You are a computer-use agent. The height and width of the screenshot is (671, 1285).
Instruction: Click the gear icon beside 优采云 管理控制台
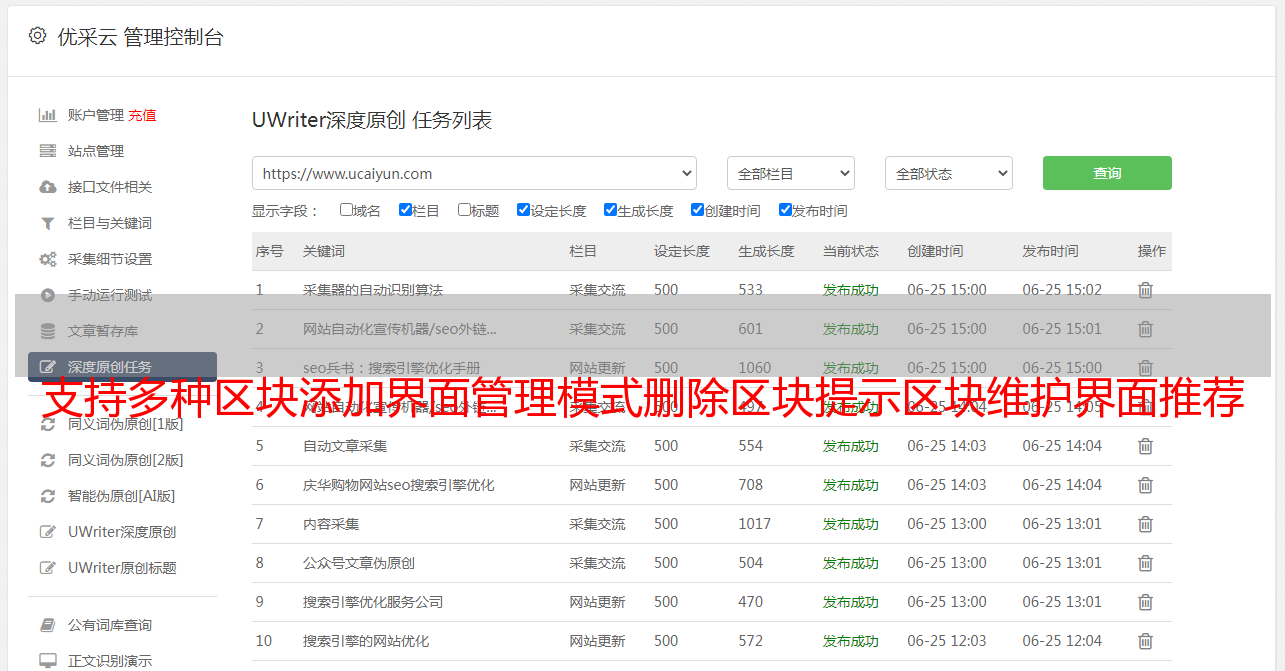[x=37, y=36]
